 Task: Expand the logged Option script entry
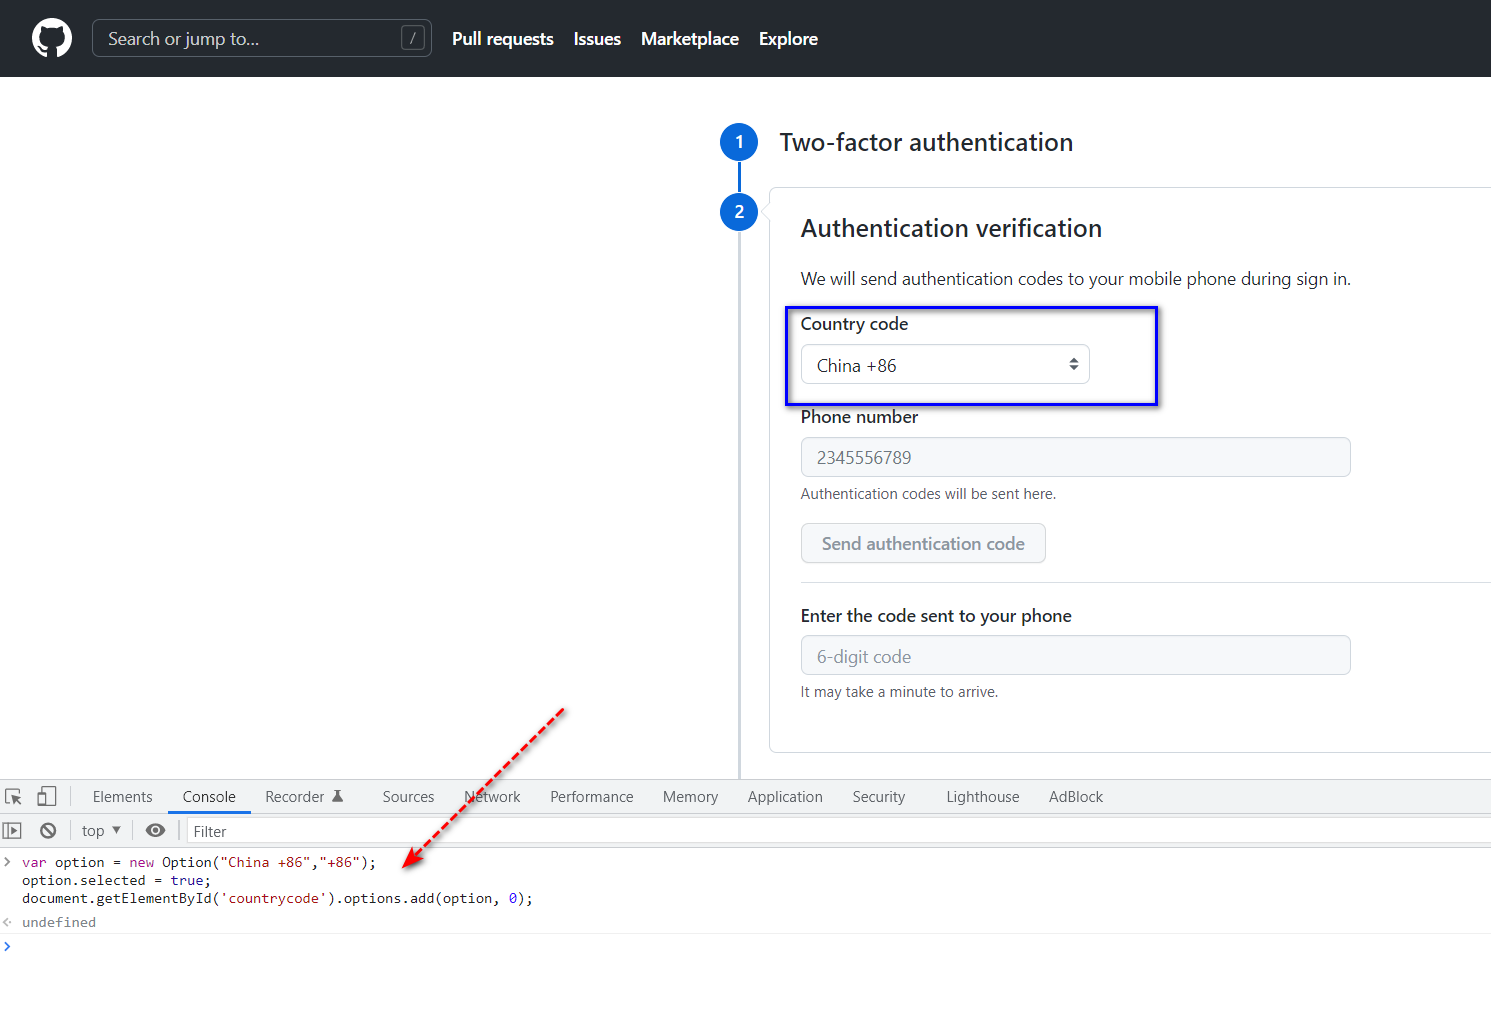(7, 861)
